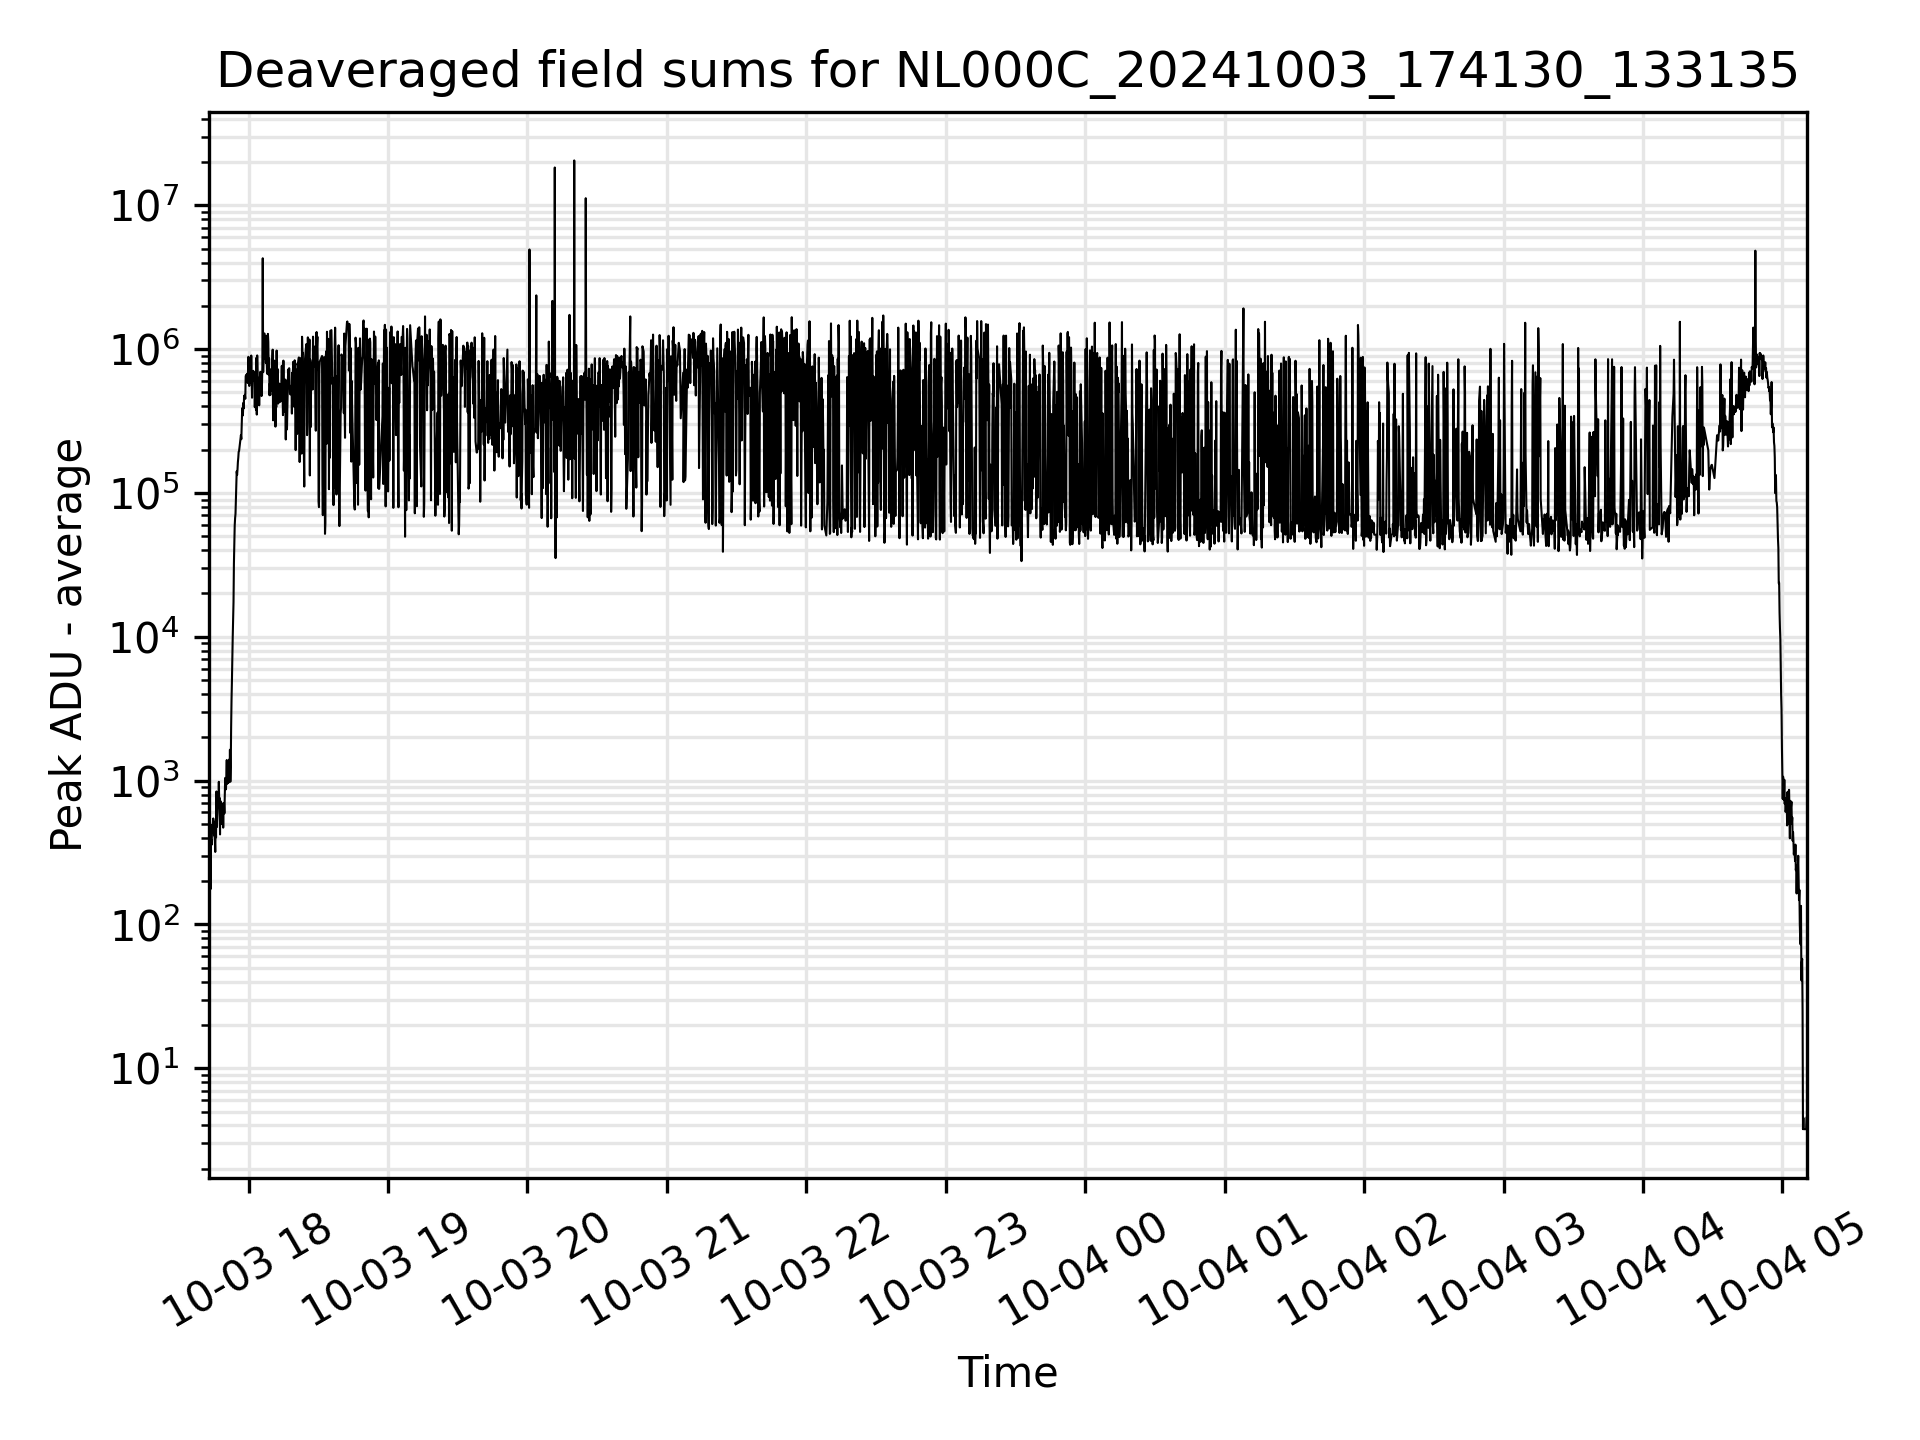Click the x-axis tick label '10-03 19'
Screen dimensions: 1920x1440
pos(387,1269)
